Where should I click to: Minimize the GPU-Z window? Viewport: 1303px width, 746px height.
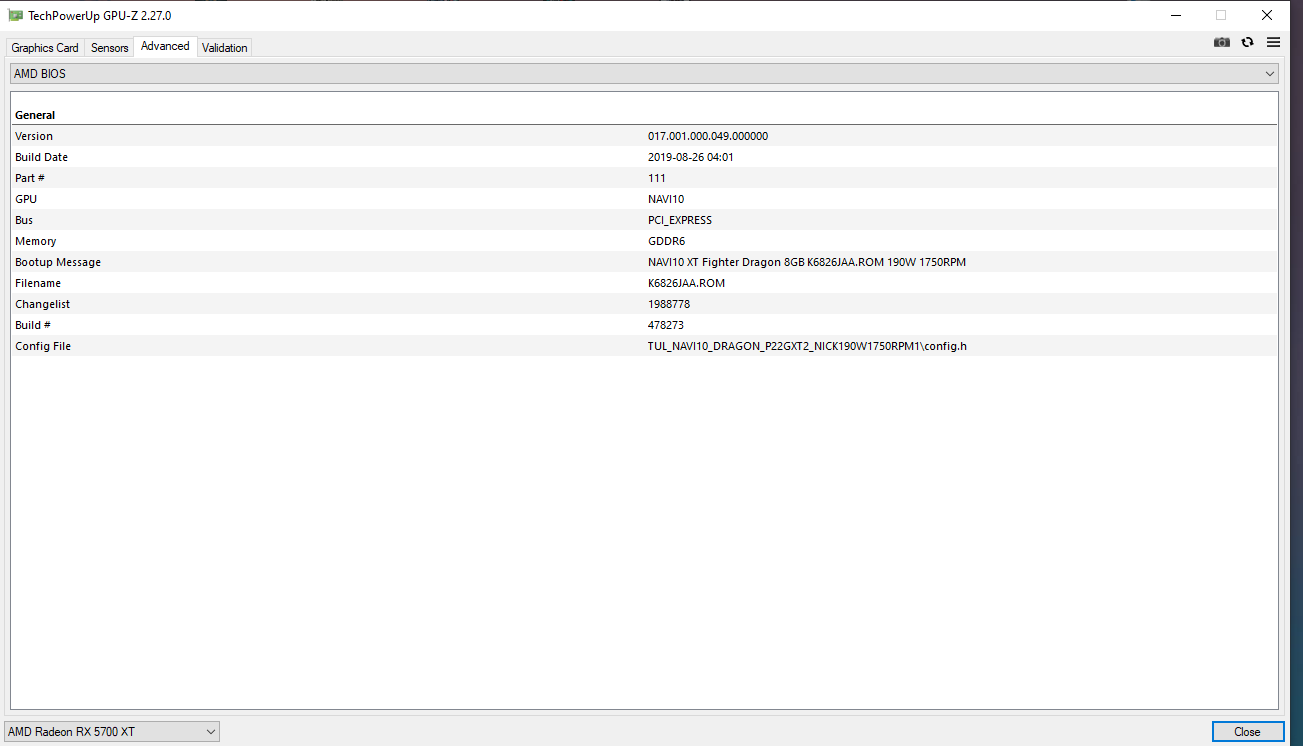pyautogui.click(x=1175, y=15)
